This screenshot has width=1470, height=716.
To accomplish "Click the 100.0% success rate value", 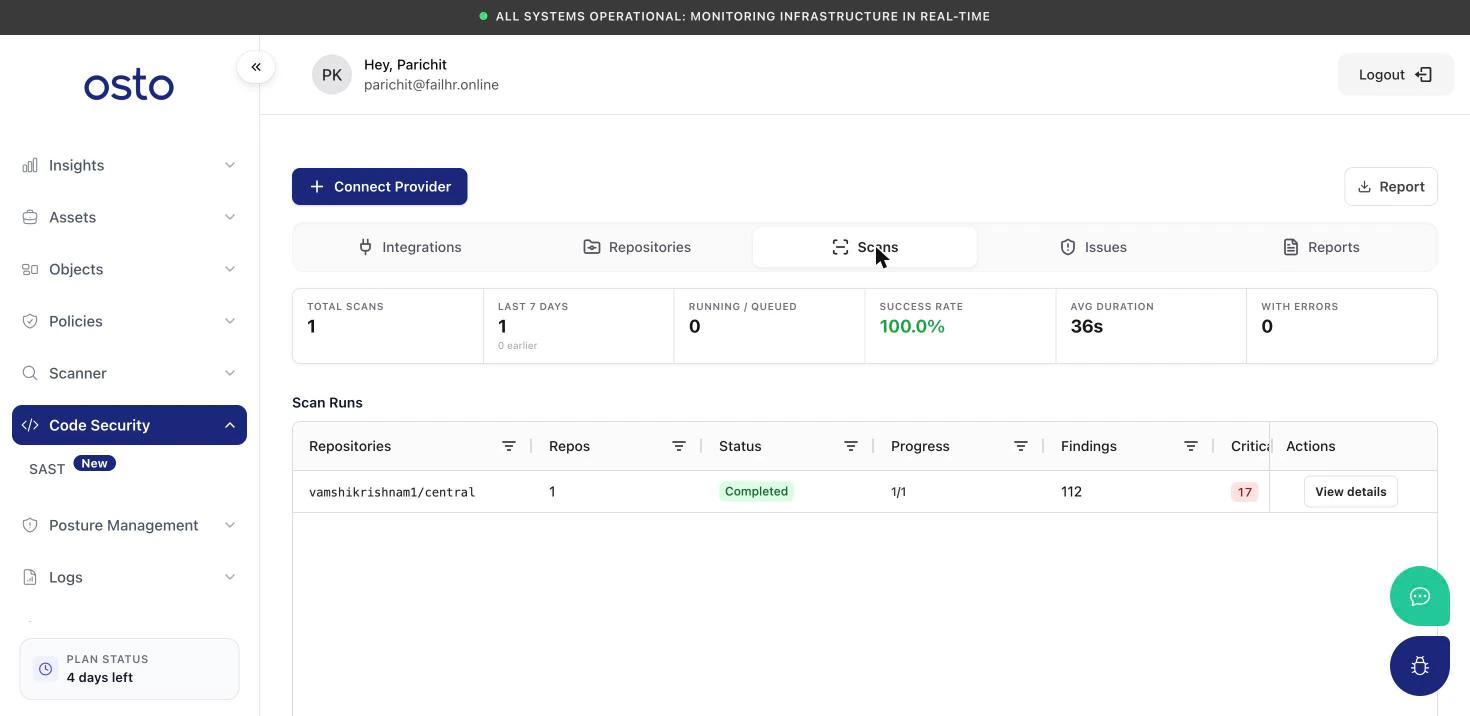I will (x=912, y=326).
